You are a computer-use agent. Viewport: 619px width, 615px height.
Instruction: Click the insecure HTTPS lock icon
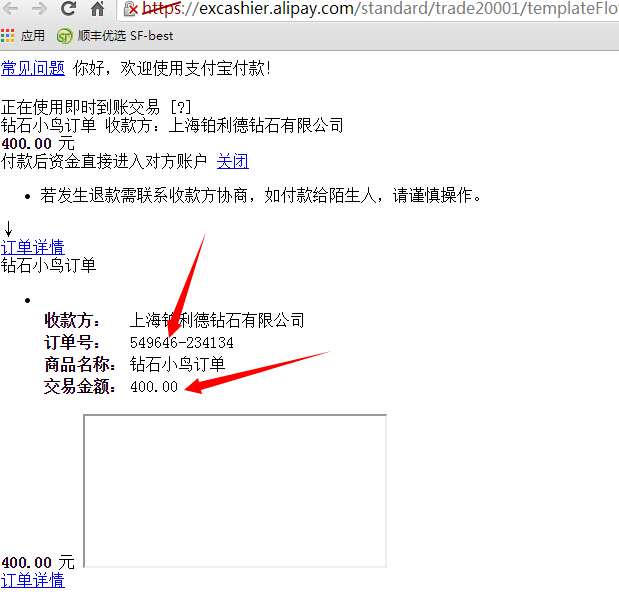click(130, 9)
